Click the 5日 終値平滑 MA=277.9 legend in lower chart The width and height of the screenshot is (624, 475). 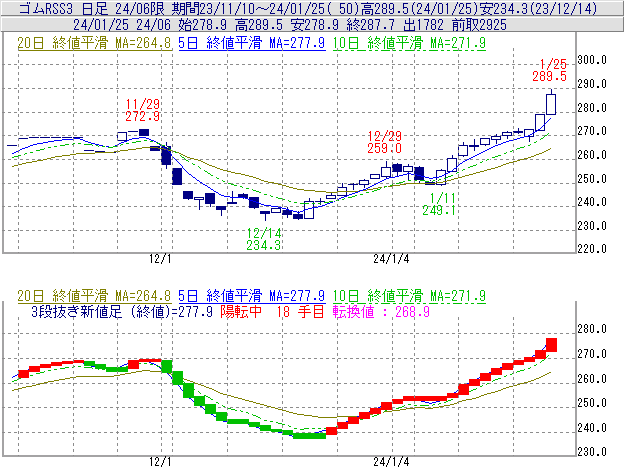click(252, 296)
